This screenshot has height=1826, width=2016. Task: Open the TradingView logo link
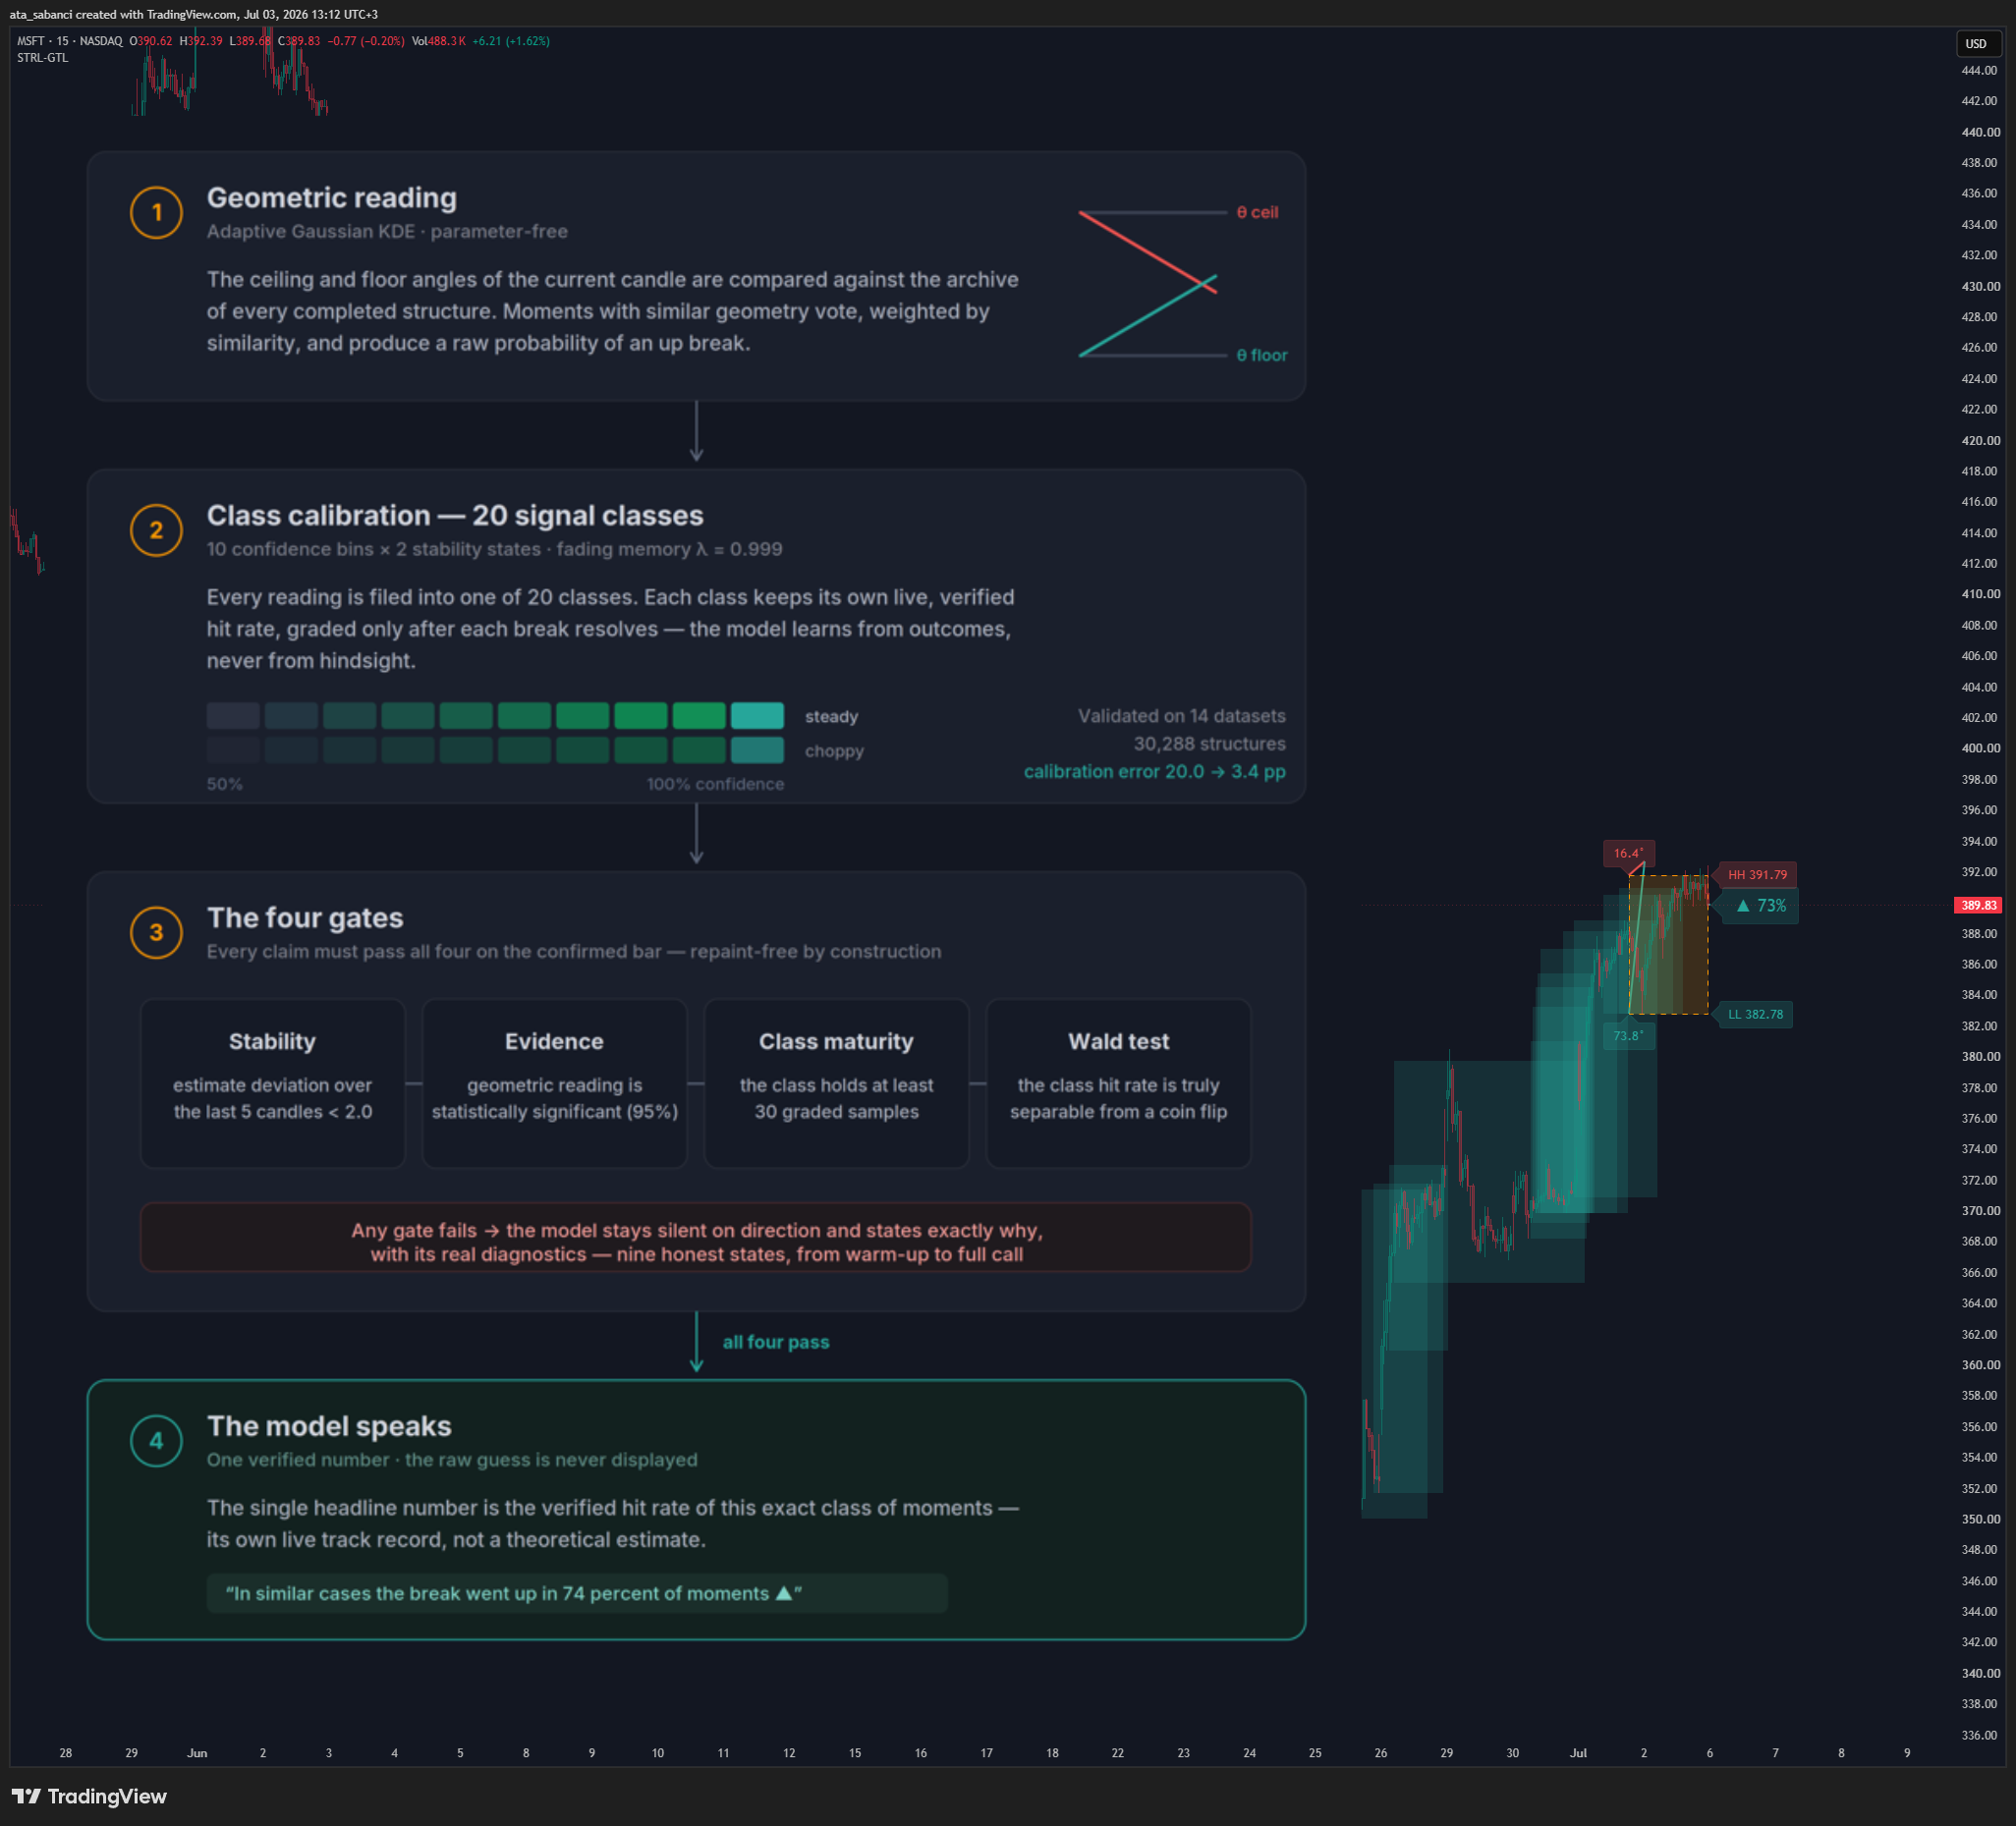pos(89,1796)
